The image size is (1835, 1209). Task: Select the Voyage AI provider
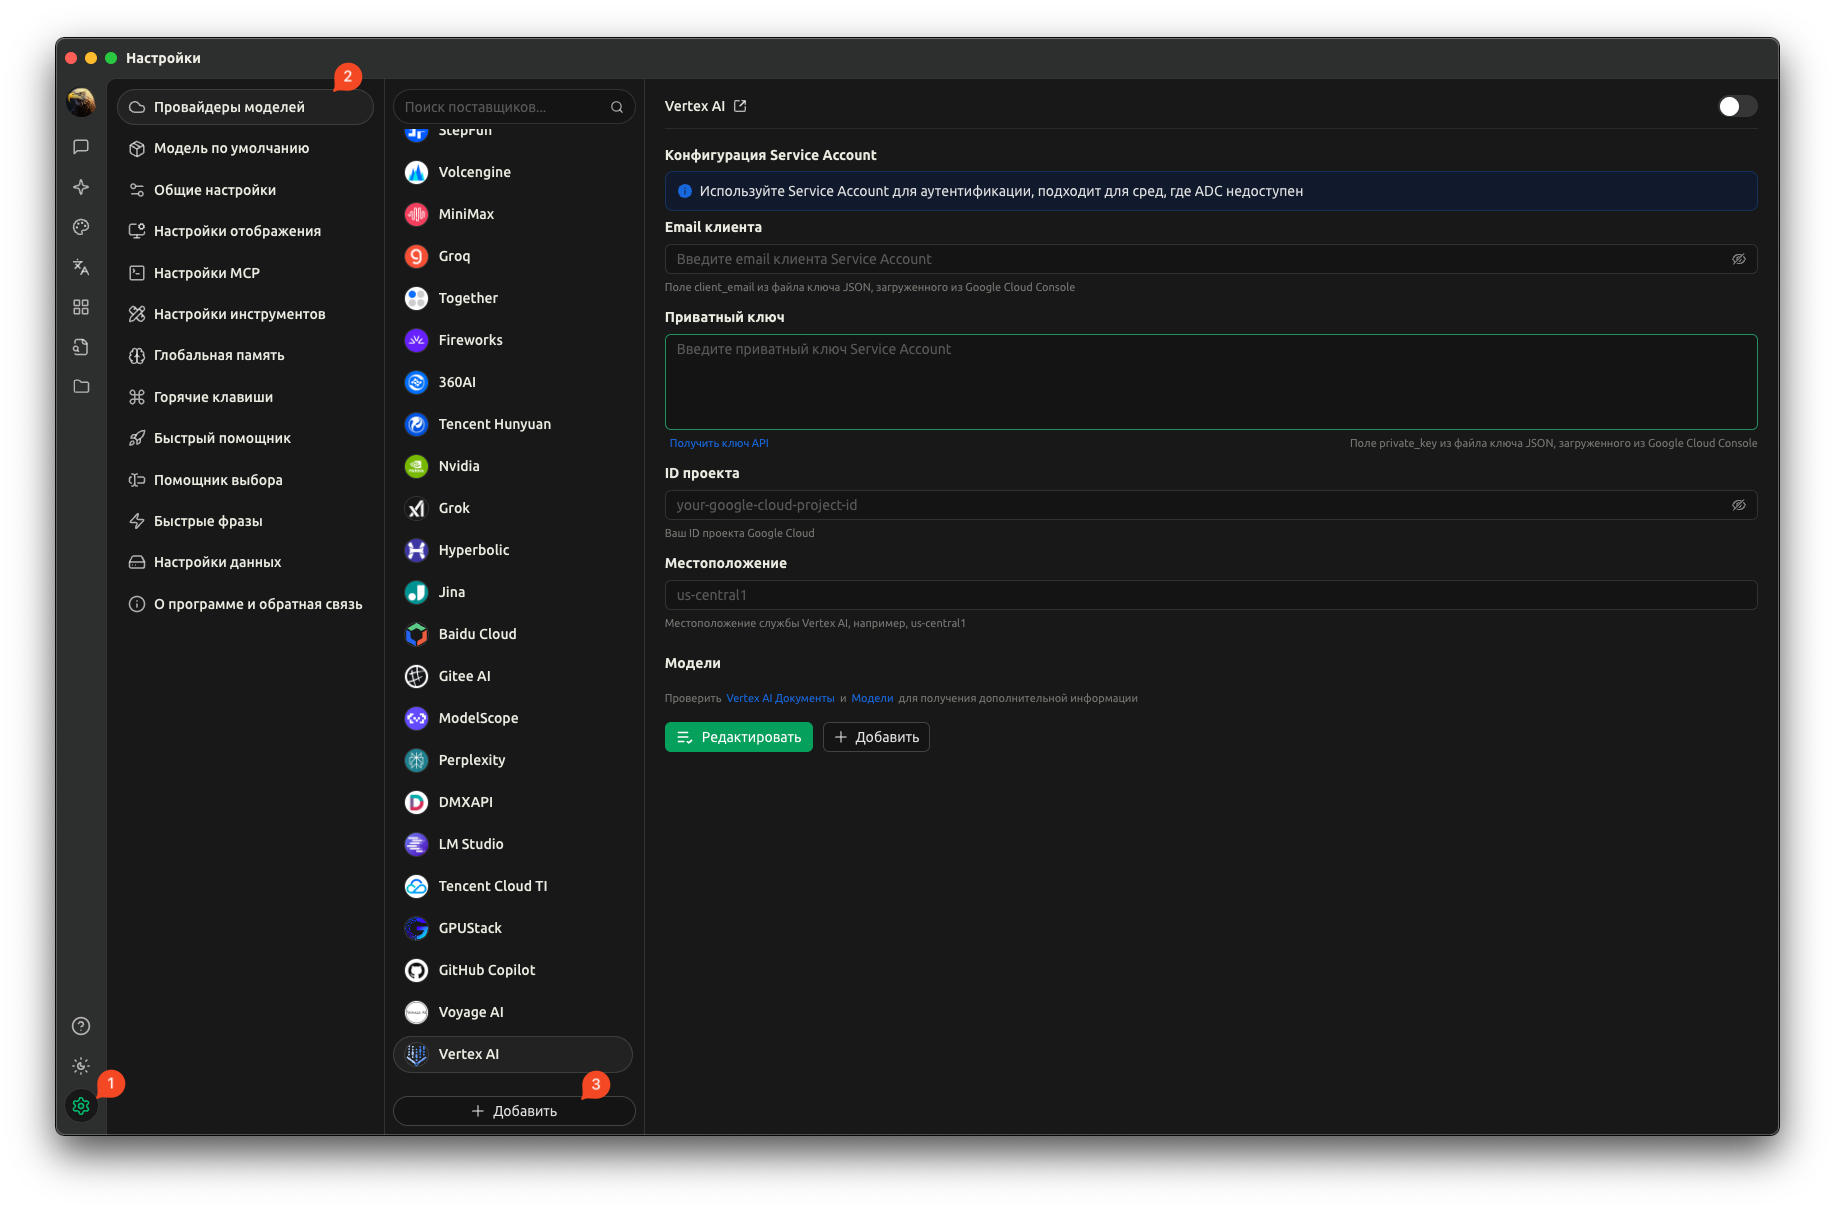point(513,1012)
